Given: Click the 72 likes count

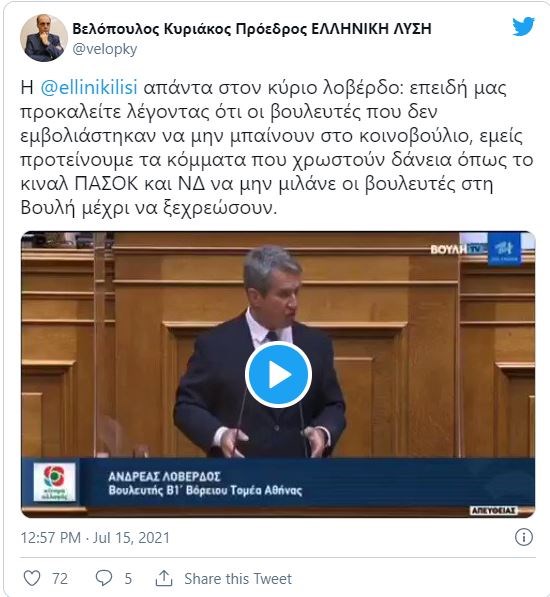Looking at the screenshot, I should (x=60, y=579).
